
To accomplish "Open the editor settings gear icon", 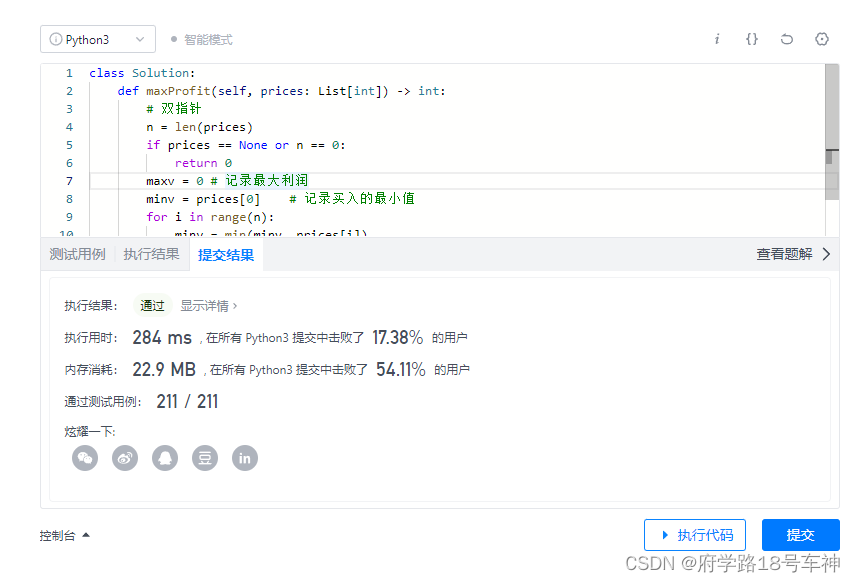I will (x=822, y=39).
